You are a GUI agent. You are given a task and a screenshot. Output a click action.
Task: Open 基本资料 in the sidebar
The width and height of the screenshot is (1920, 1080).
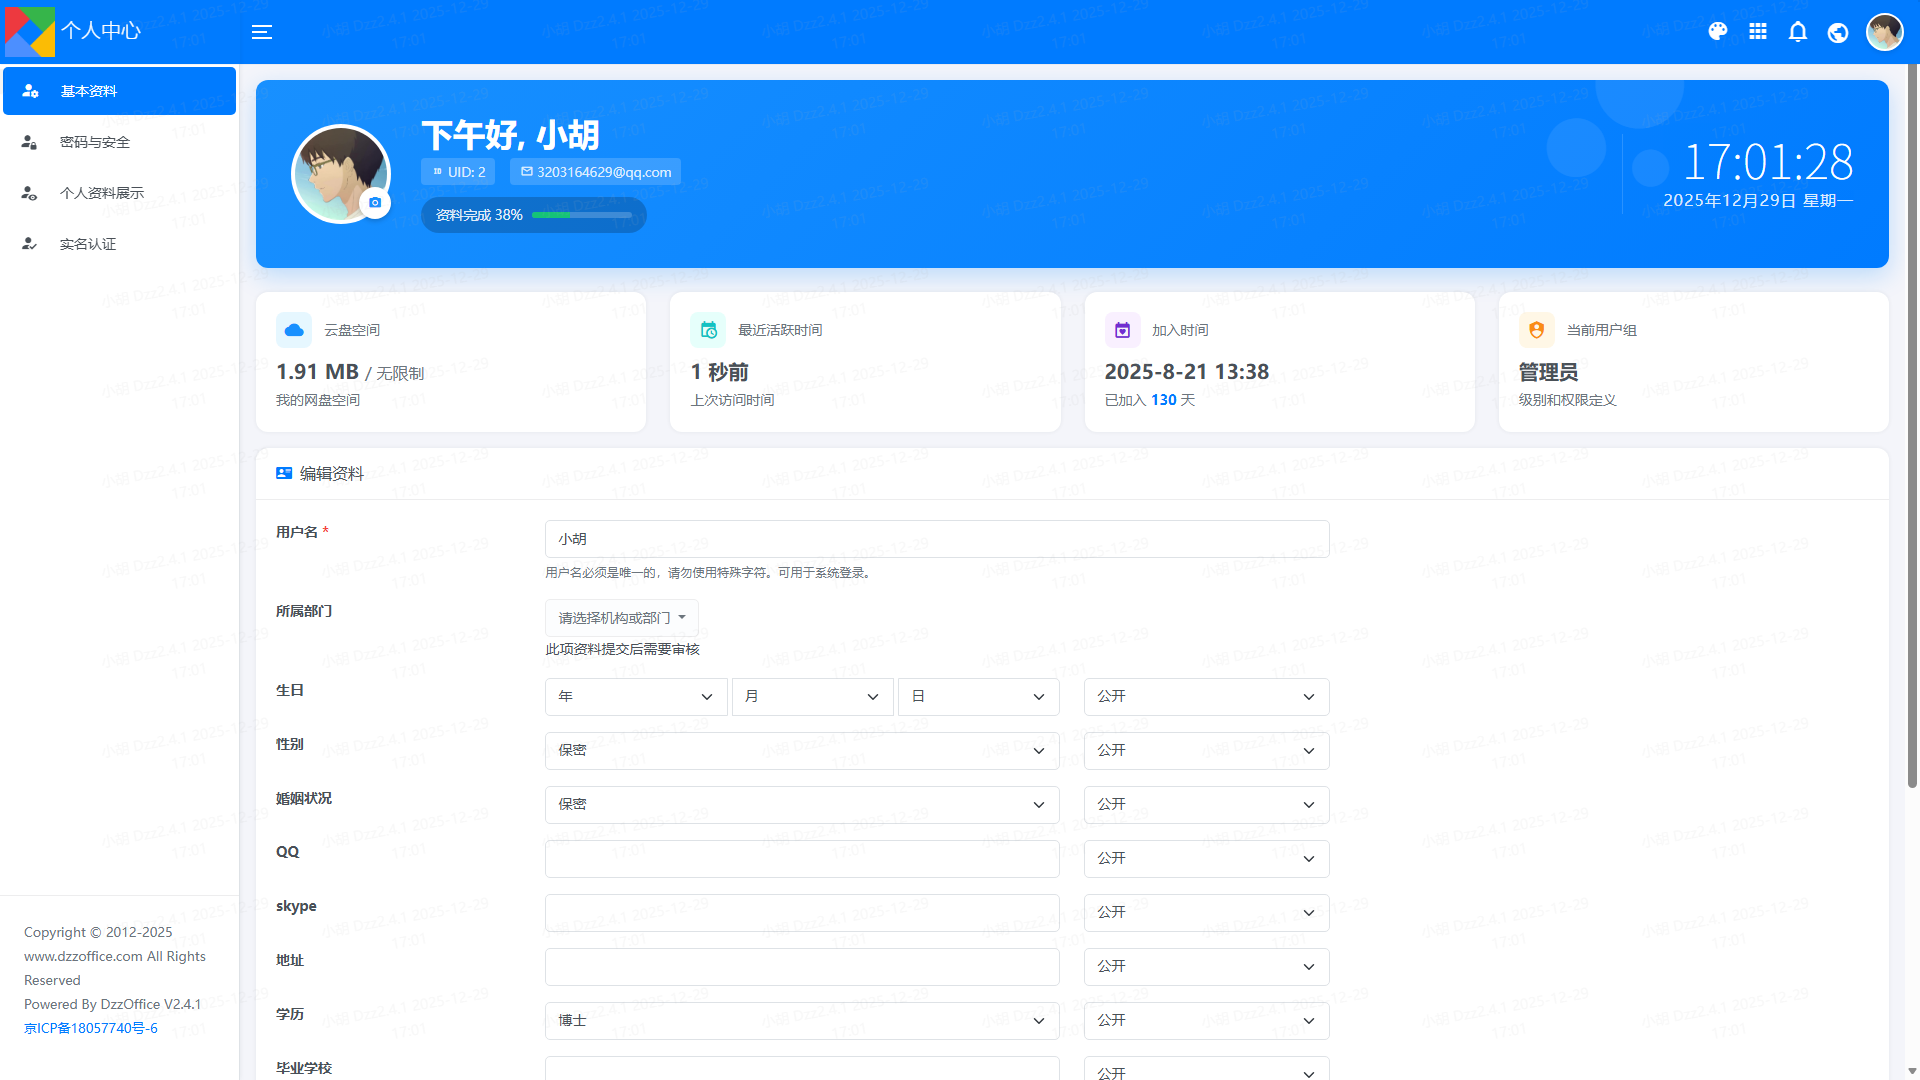(x=120, y=91)
